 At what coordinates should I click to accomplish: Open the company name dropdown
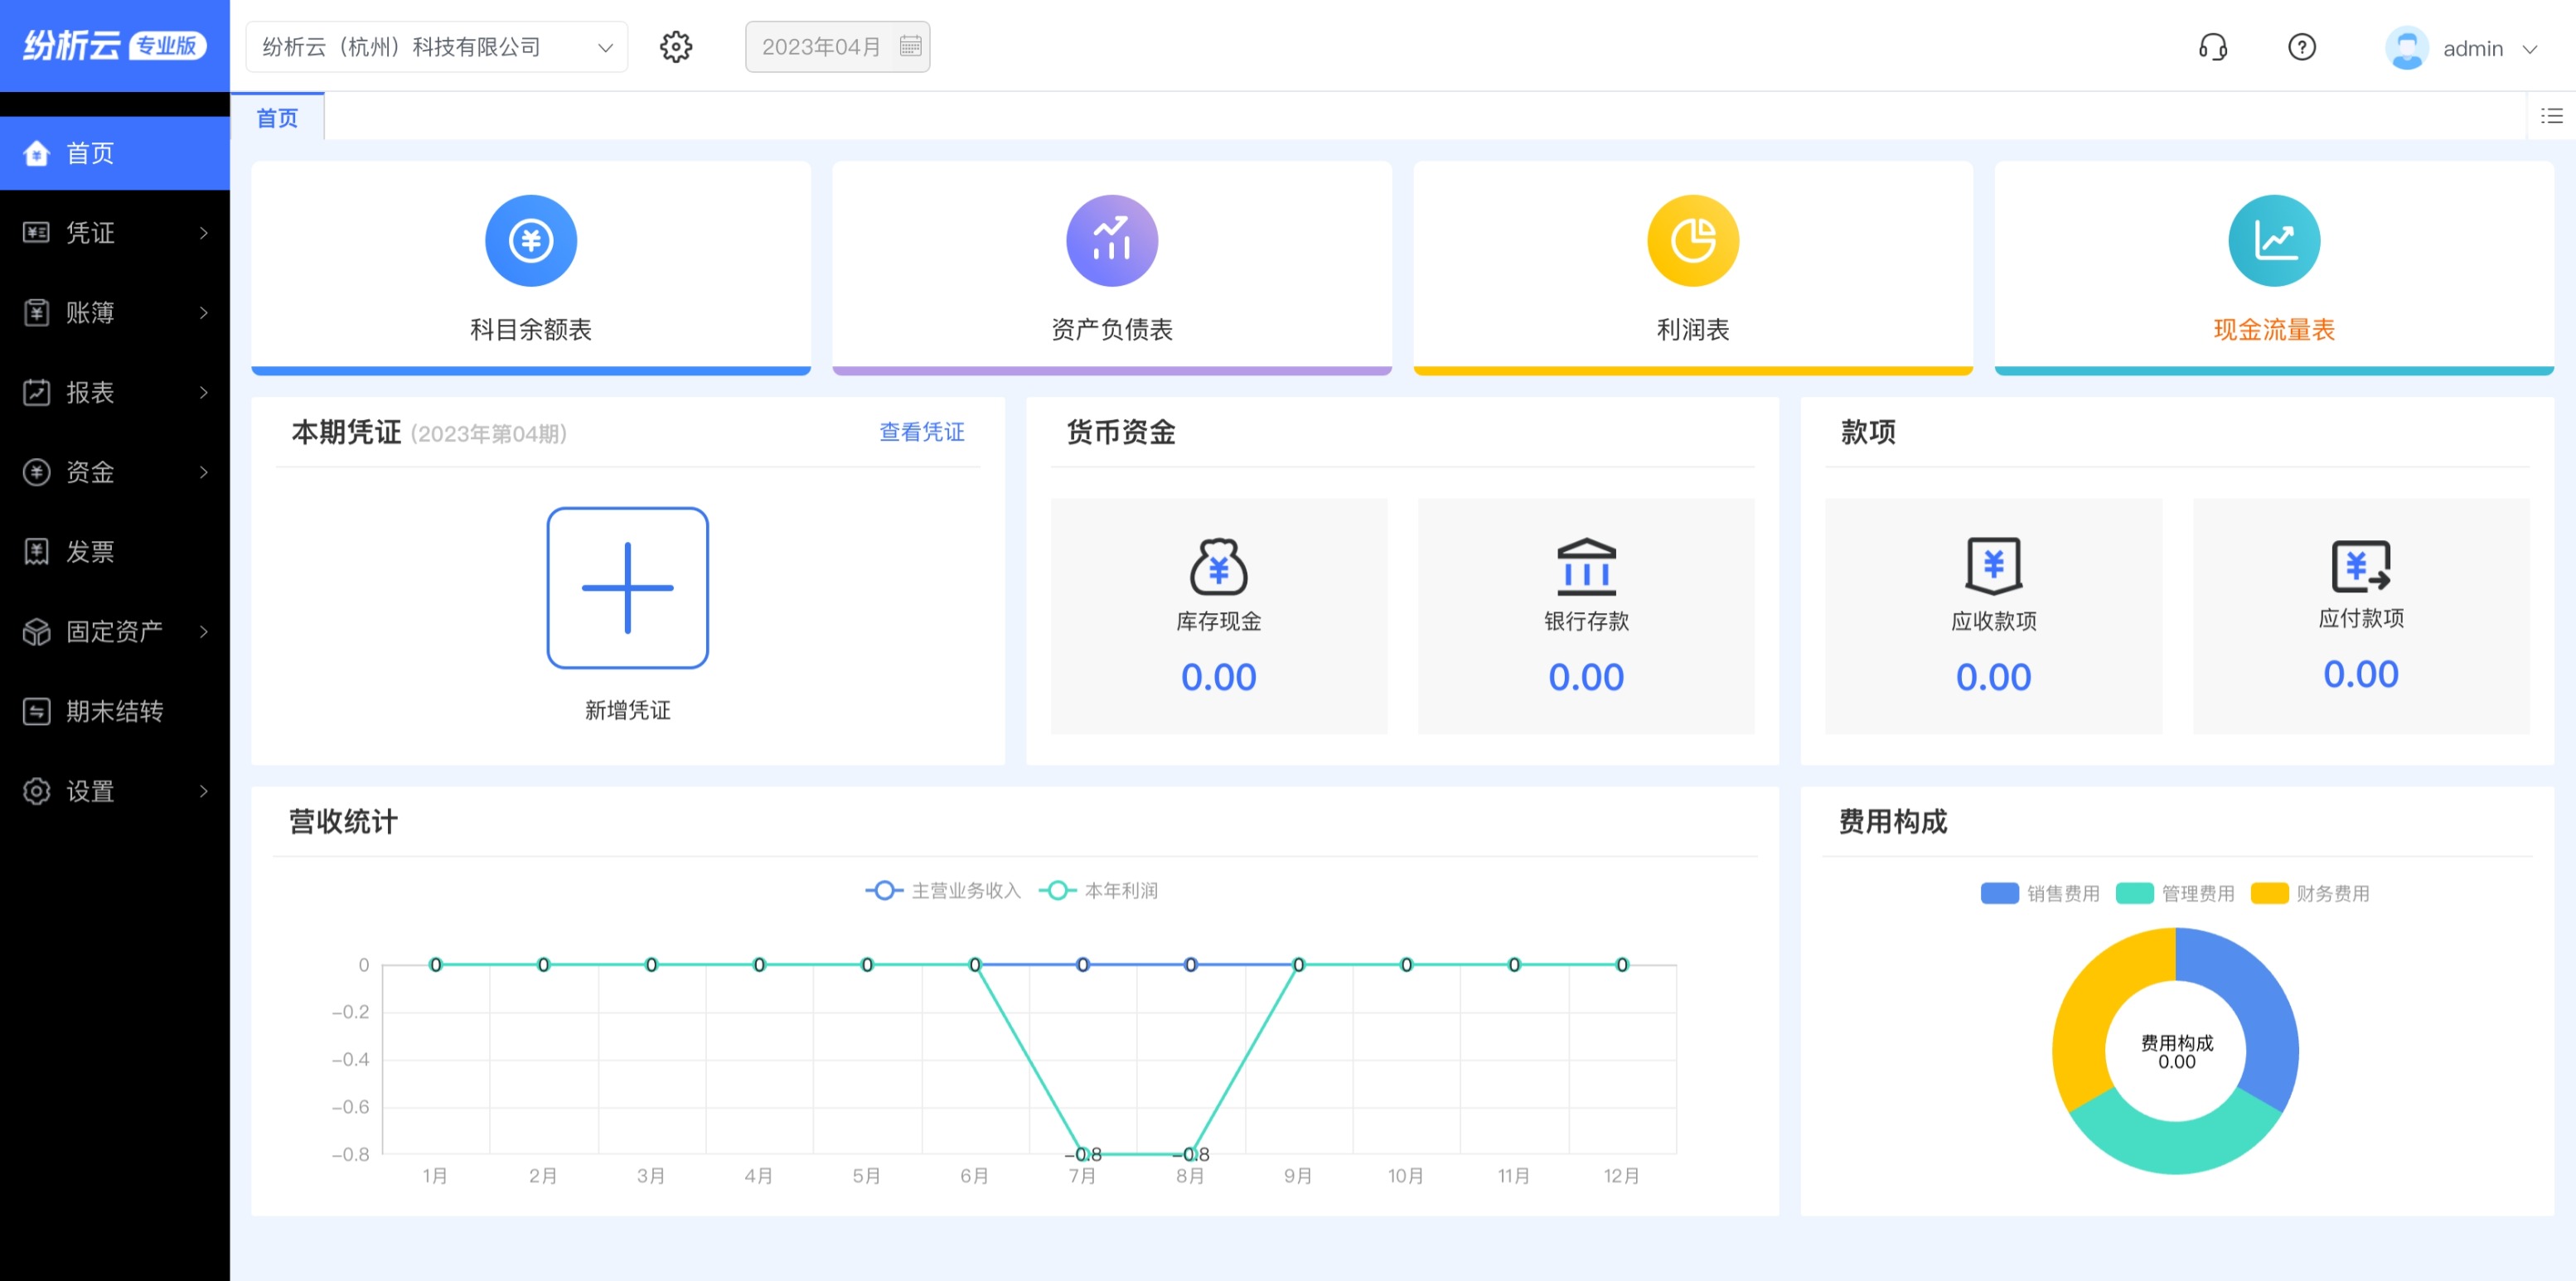(436, 47)
